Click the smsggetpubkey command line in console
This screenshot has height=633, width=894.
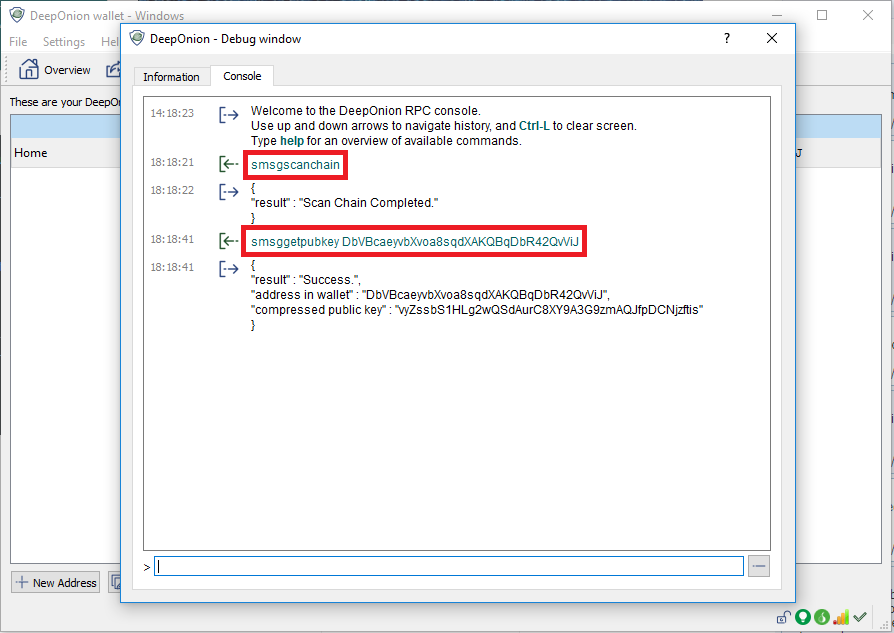[415, 242]
